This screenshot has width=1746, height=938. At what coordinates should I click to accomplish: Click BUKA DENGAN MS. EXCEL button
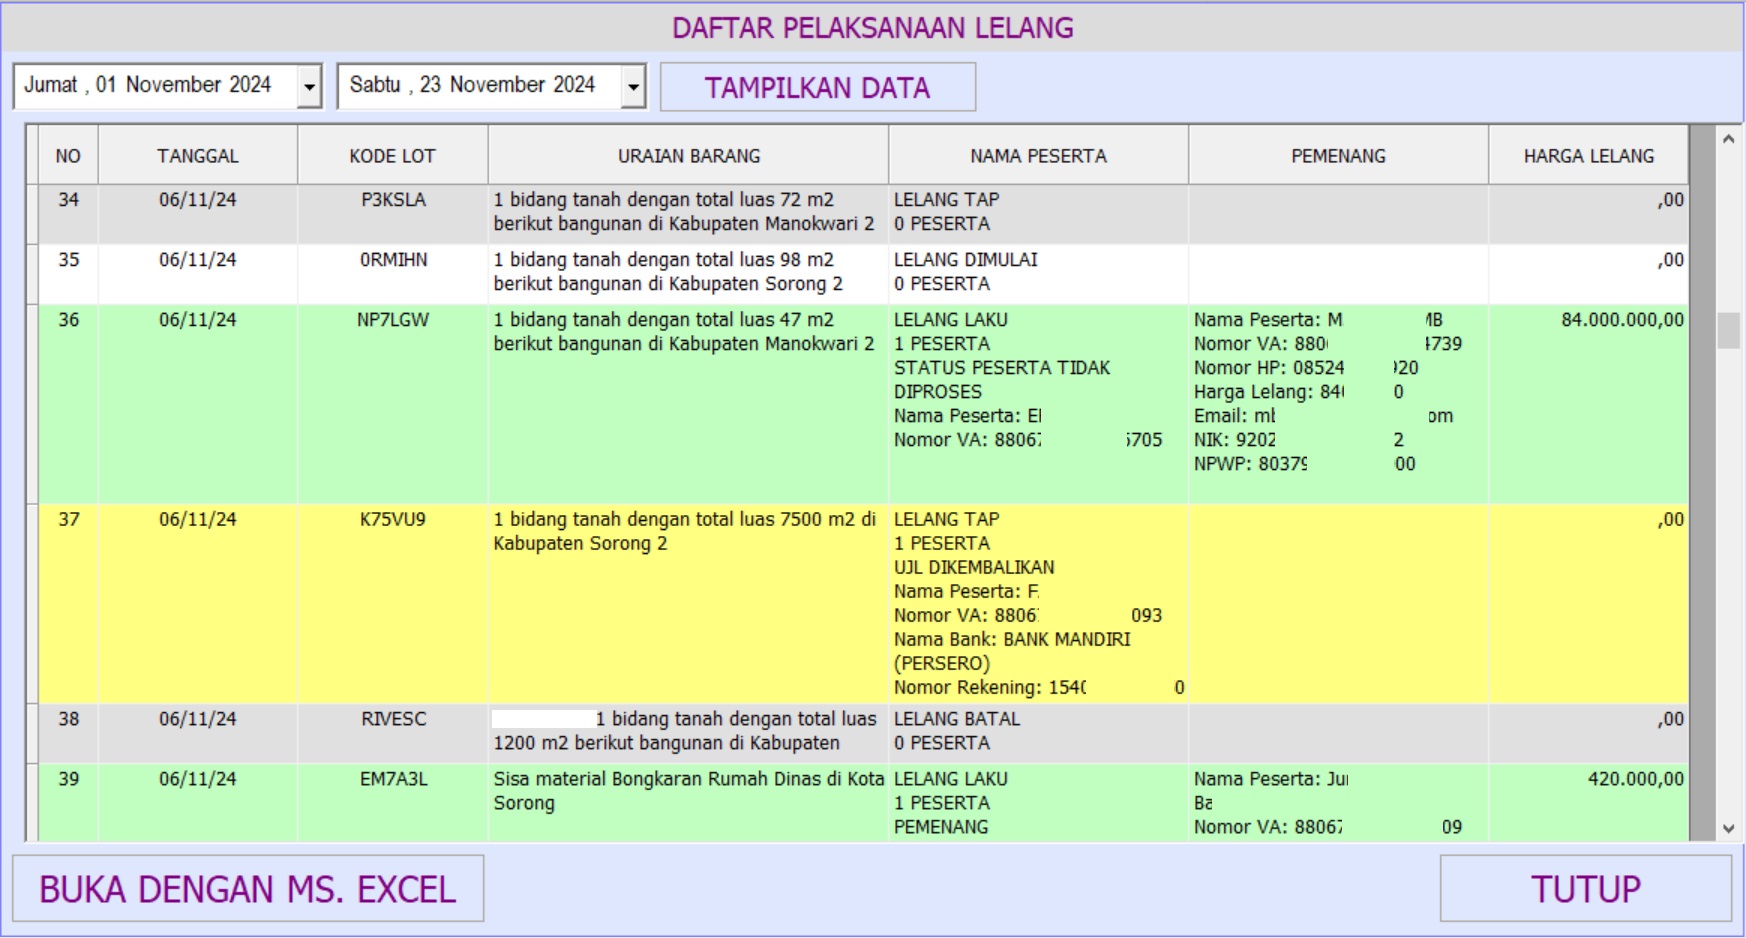(248, 888)
